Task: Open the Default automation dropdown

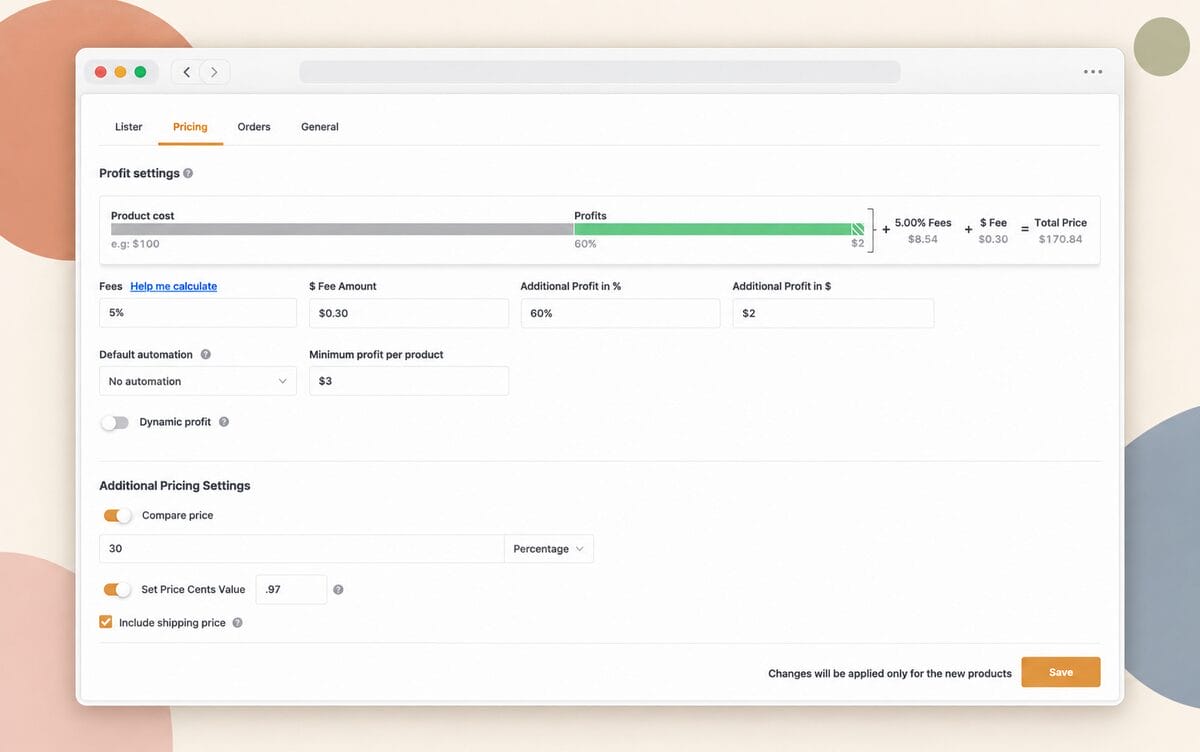Action: [x=198, y=381]
